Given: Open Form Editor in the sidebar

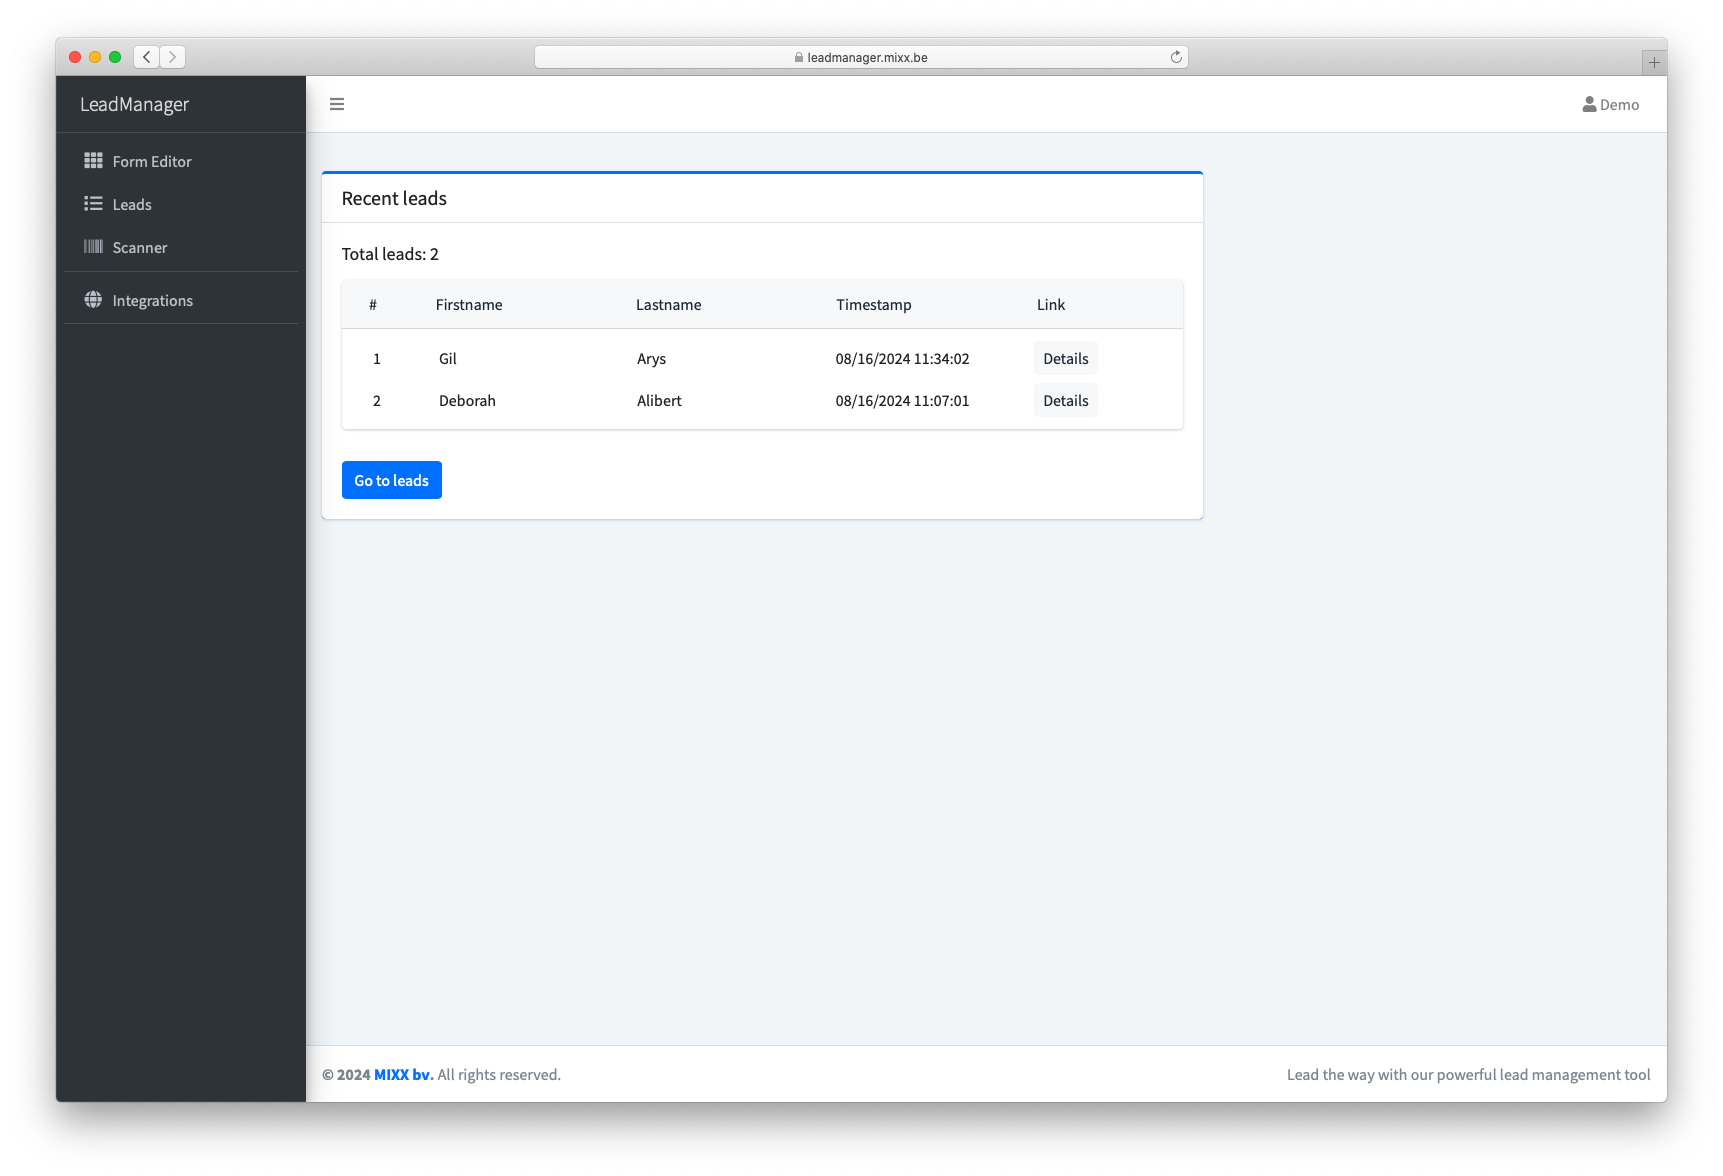Looking at the screenshot, I should click(181, 161).
